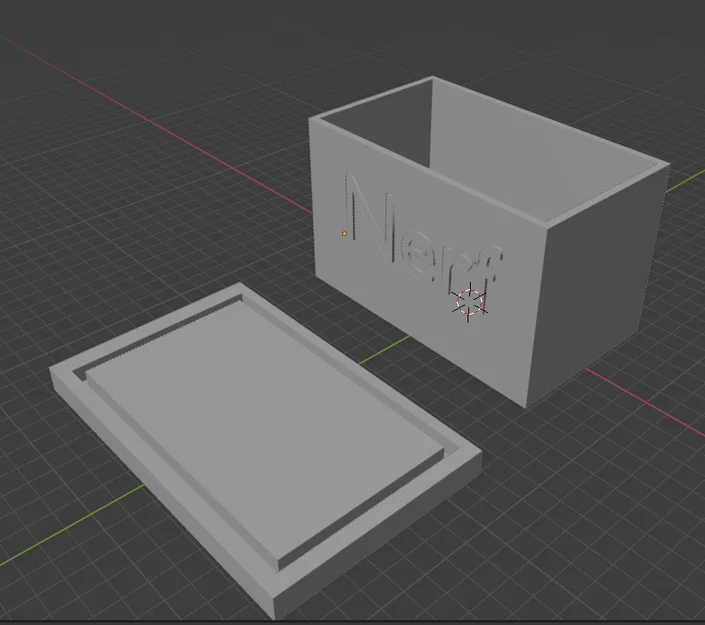Click the orange origin dot beside the Nerf text
Image resolution: width=705 pixels, height=625 pixels.
(344, 233)
